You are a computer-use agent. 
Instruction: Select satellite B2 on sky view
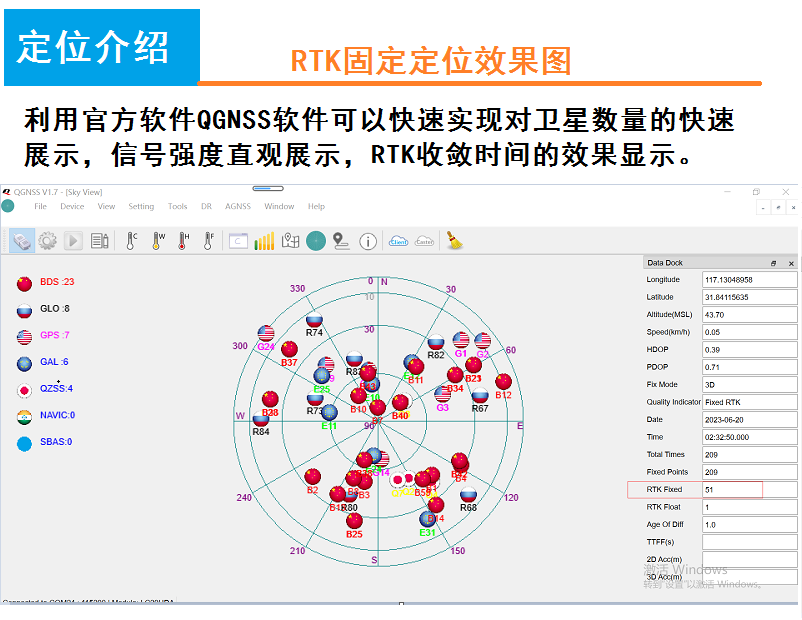tap(313, 477)
